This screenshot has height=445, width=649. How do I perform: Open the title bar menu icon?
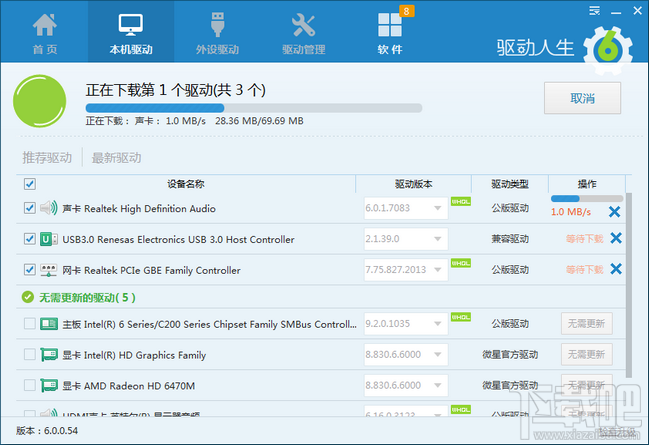click(x=594, y=11)
